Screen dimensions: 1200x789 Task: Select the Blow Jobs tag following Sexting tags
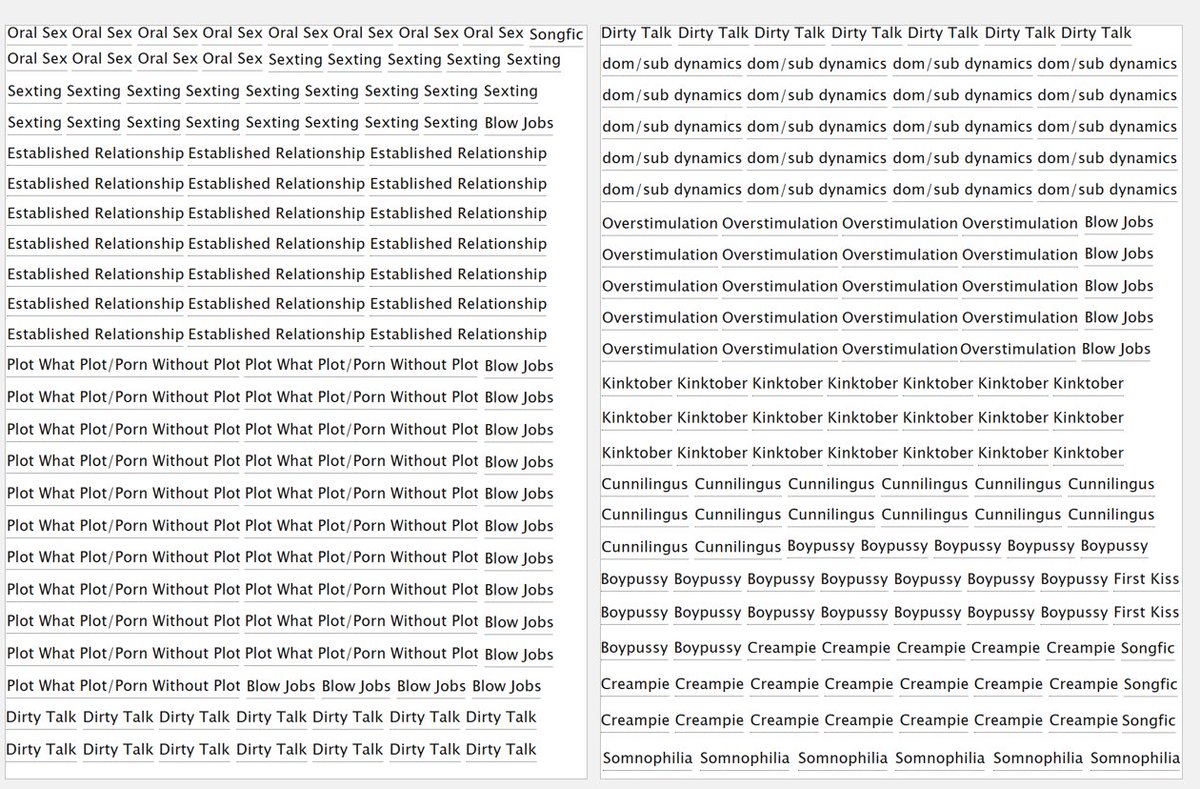coord(519,123)
